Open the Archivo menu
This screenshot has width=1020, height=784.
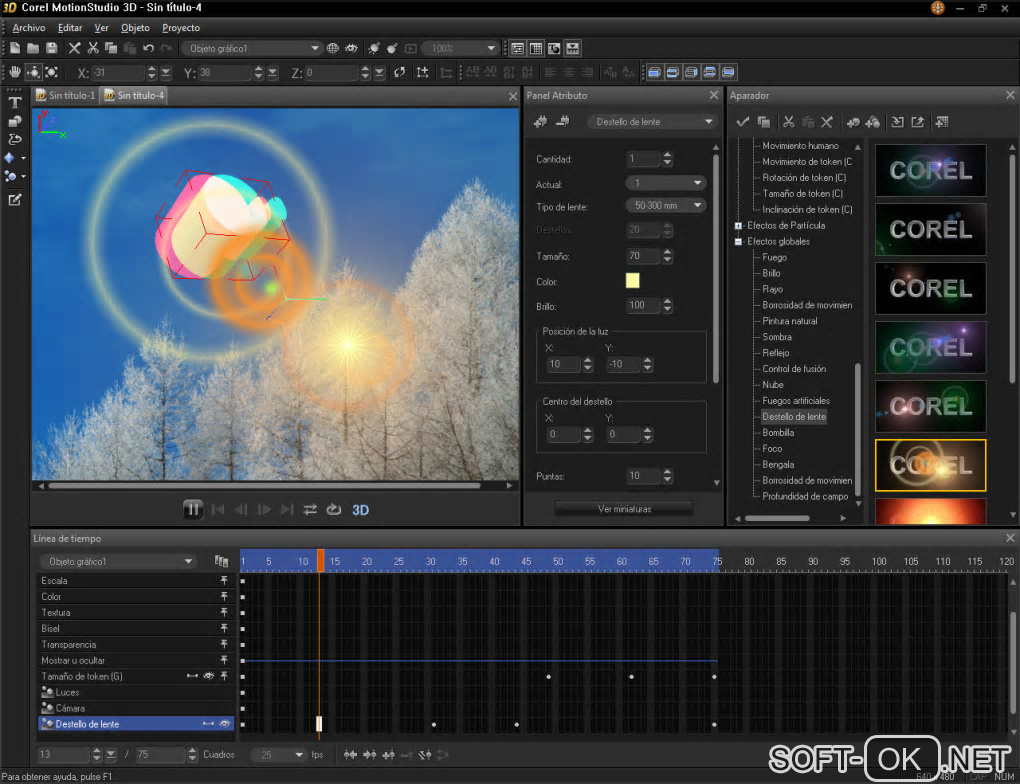tap(29, 28)
